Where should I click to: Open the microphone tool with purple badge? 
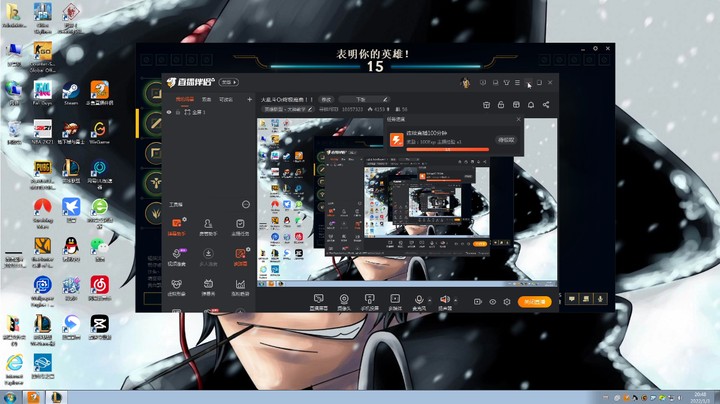click(x=176, y=257)
